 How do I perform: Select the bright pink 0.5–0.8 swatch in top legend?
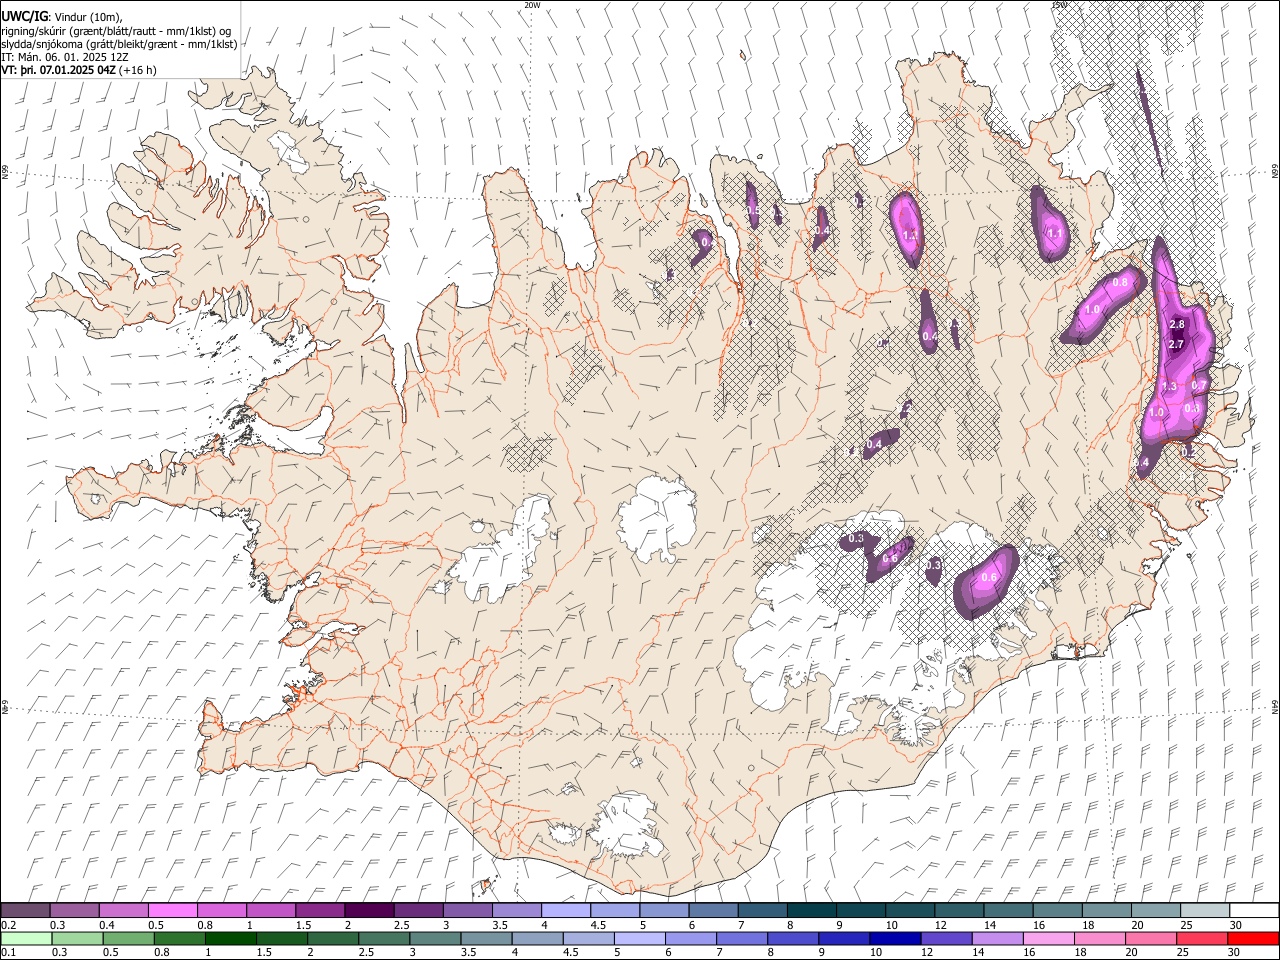pos(173,911)
